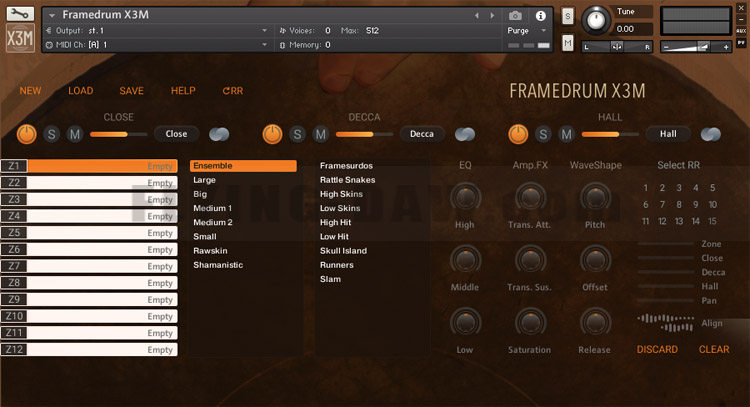Click the Saturation knob
Viewport: 750px width, 407px height.
tap(530, 322)
